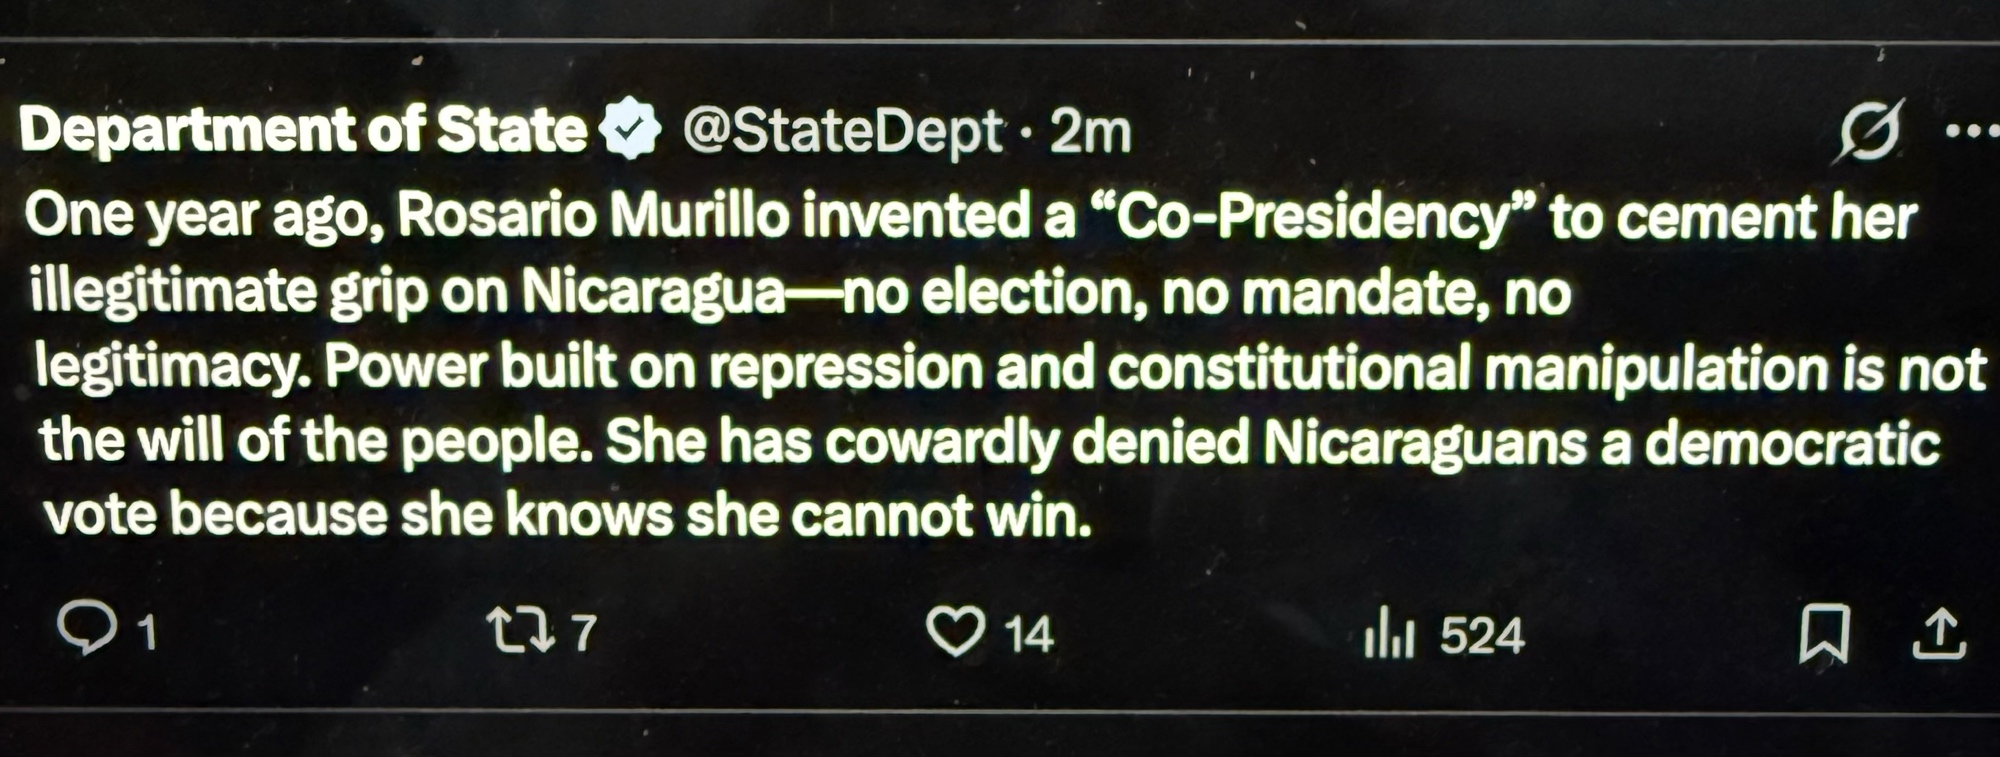Image resolution: width=2000 pixels, height=757 pixels.
Task: Click the Reply speech bubble icon
Action: 87,629
